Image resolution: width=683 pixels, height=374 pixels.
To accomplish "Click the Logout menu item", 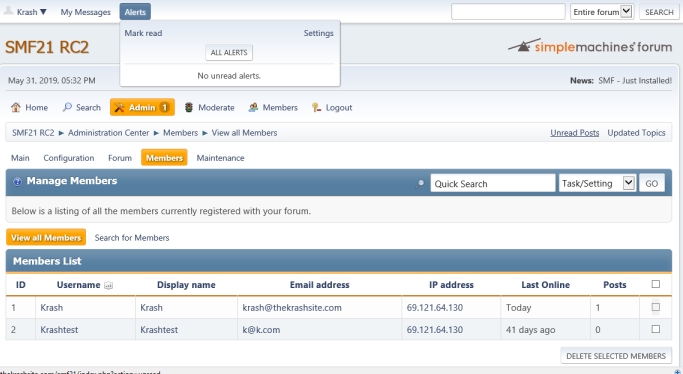I will [x=332, y=107].
